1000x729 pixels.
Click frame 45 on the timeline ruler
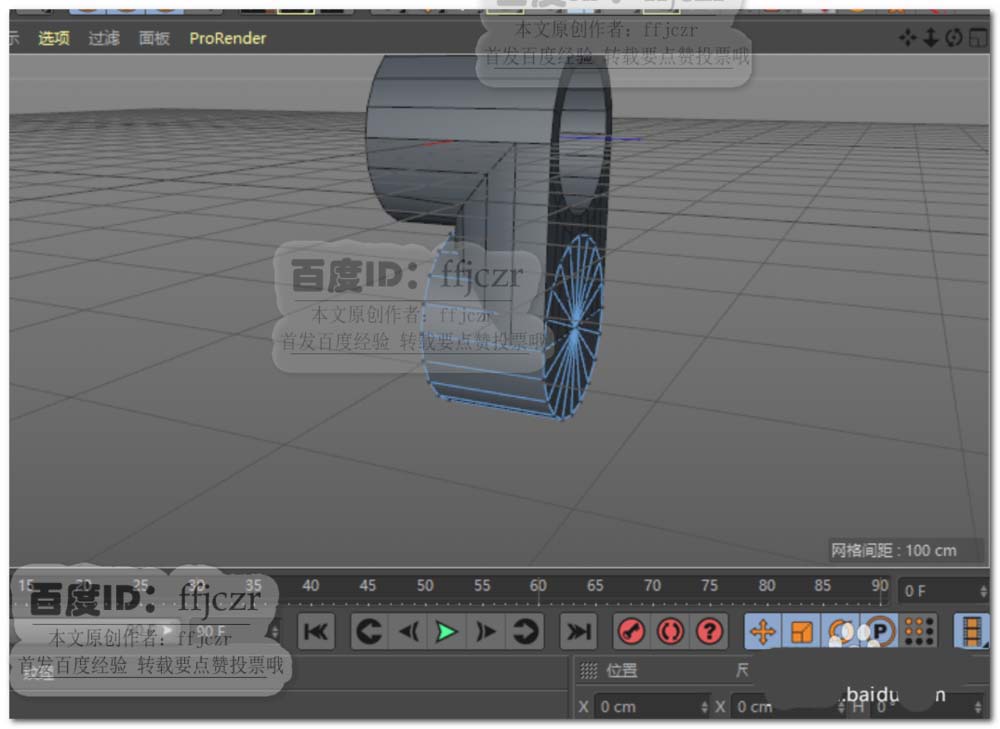(x=367, y=585)
